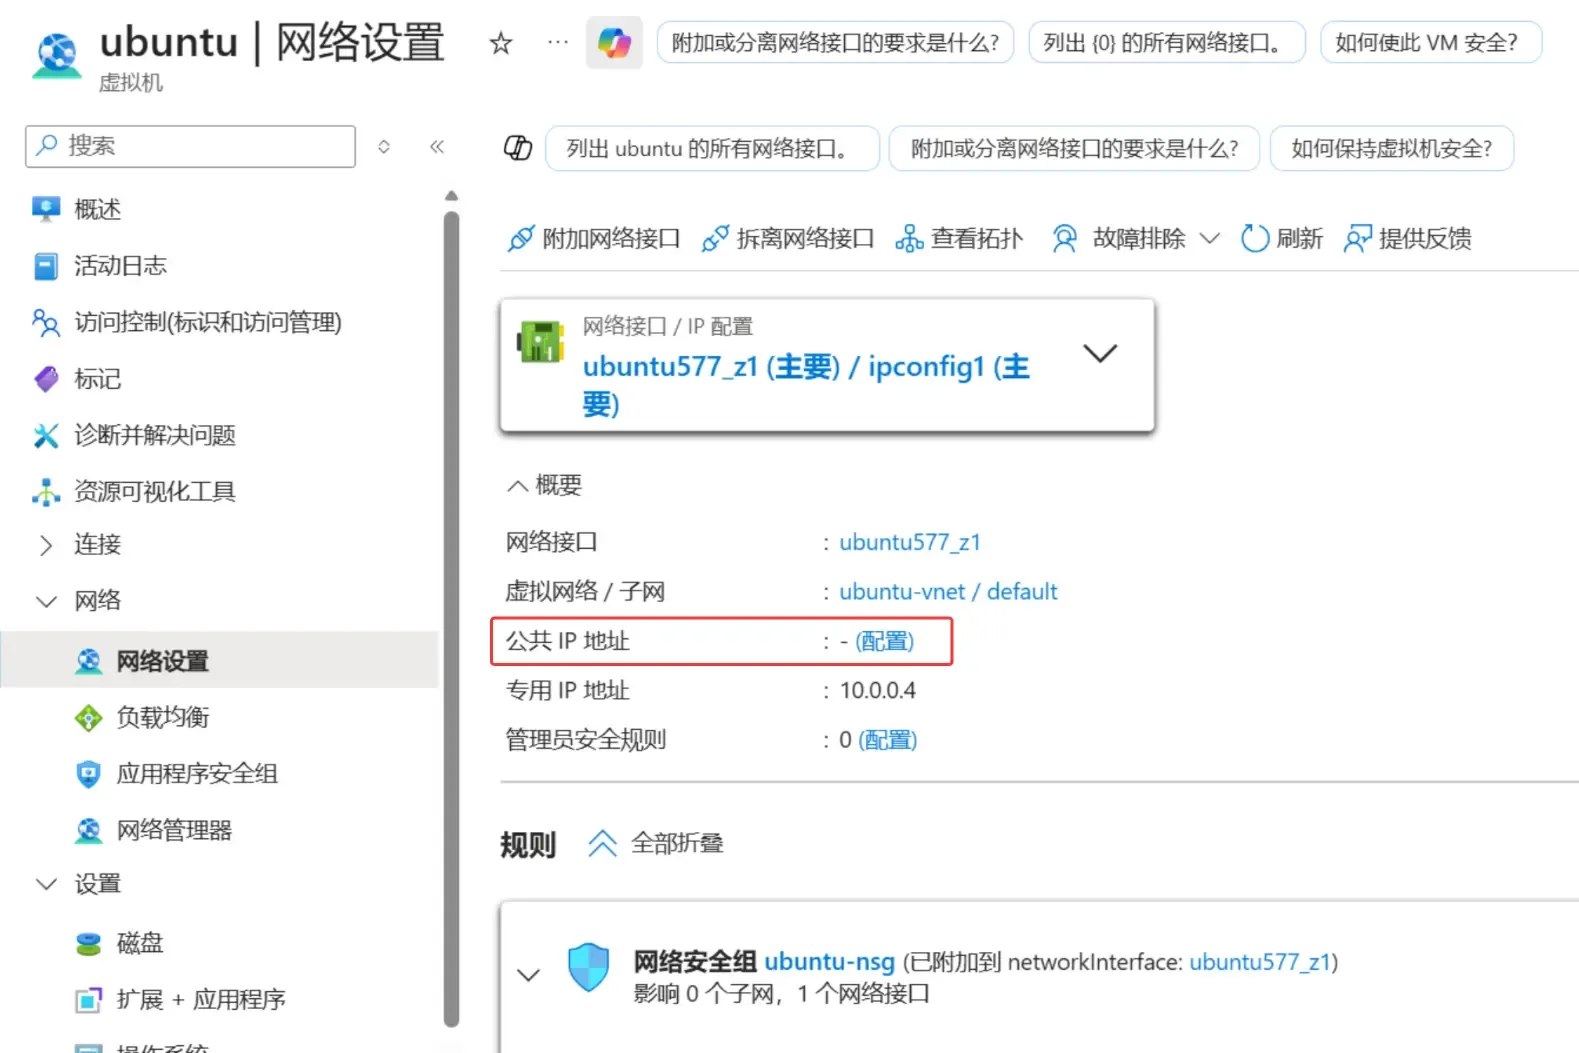Click the ubuntu virtual machine header icon

point(57,55)
